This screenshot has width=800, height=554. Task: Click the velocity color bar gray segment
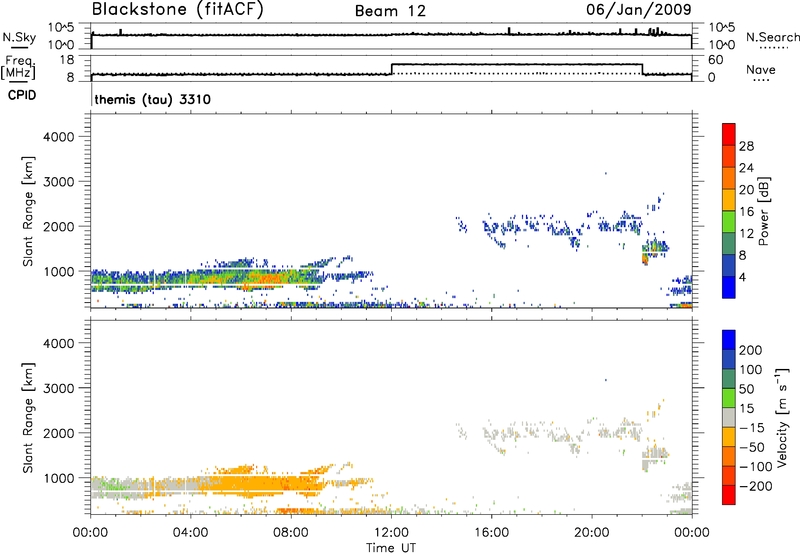[x=729, y=417]
